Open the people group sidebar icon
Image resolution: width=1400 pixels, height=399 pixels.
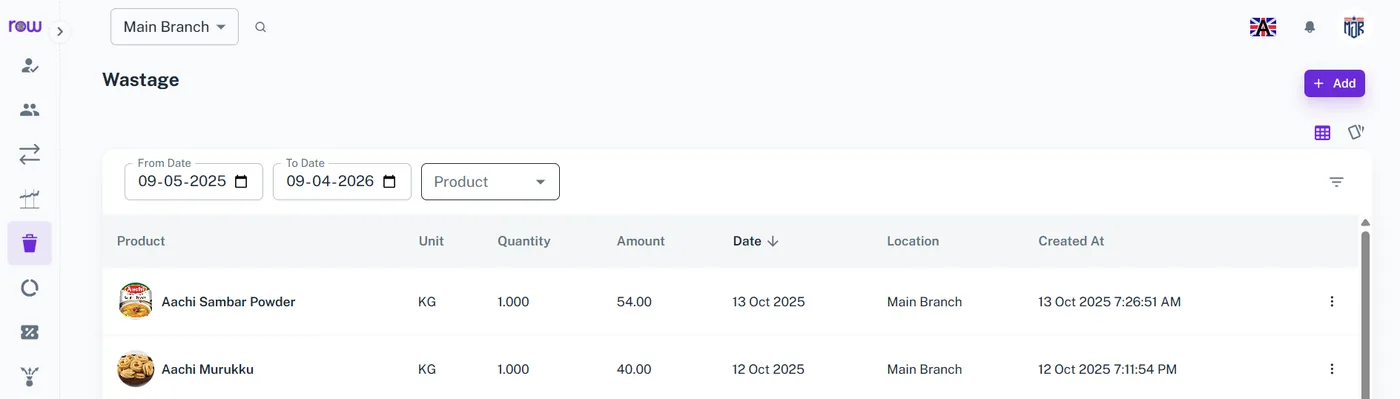click(x=29, y=110)
